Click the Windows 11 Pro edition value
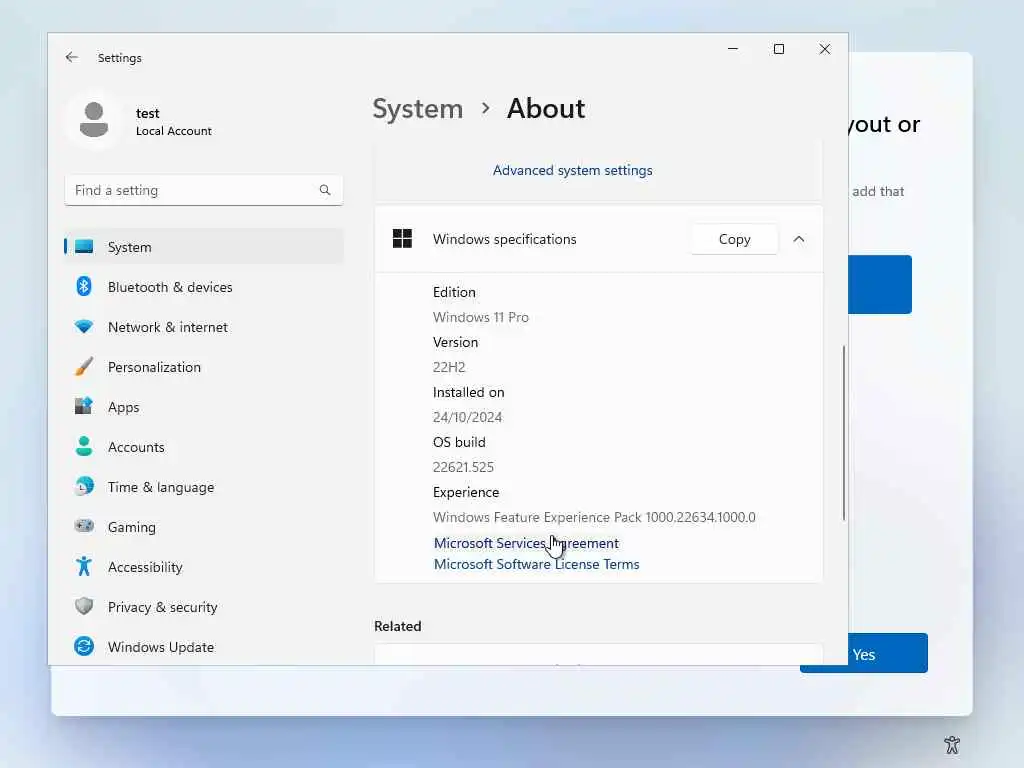This screenshot has width=1024, height=768. [481, 317]
